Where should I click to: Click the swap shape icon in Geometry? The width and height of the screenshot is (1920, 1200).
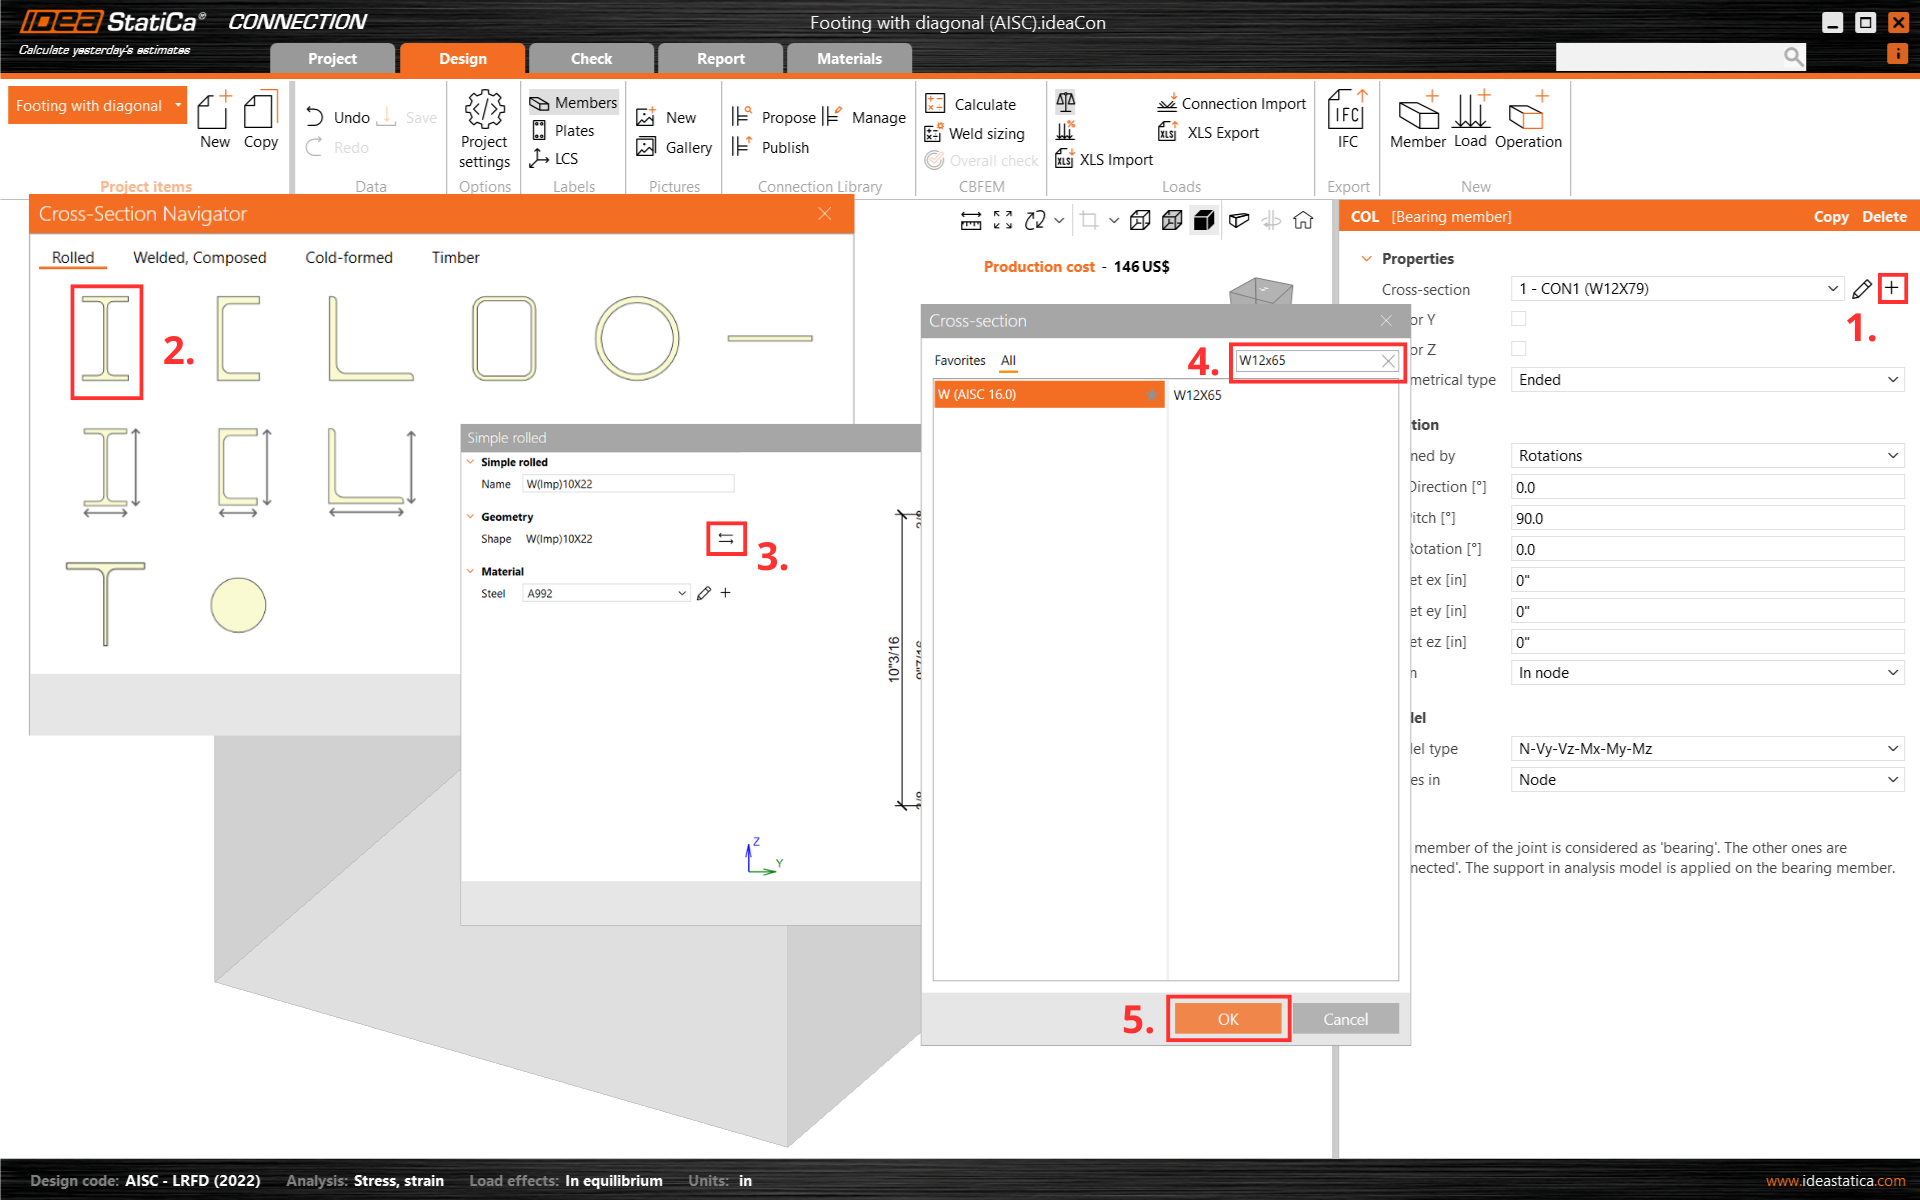(x=726, y=538)
